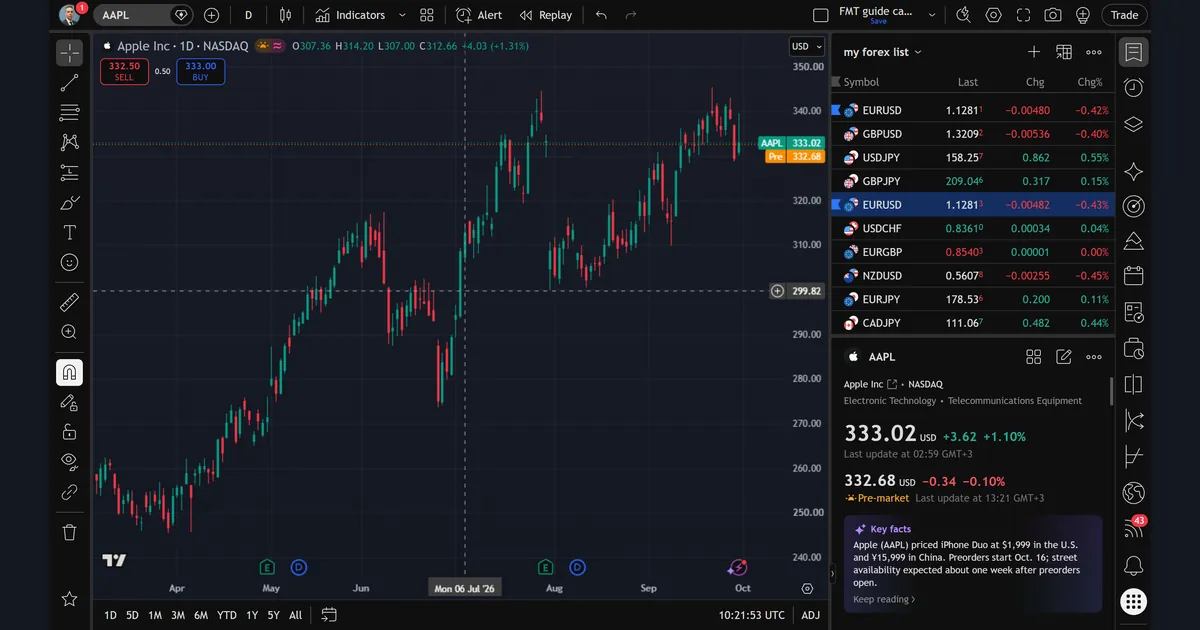Switch time range to All
The image size is (1200, 630).
295,615
